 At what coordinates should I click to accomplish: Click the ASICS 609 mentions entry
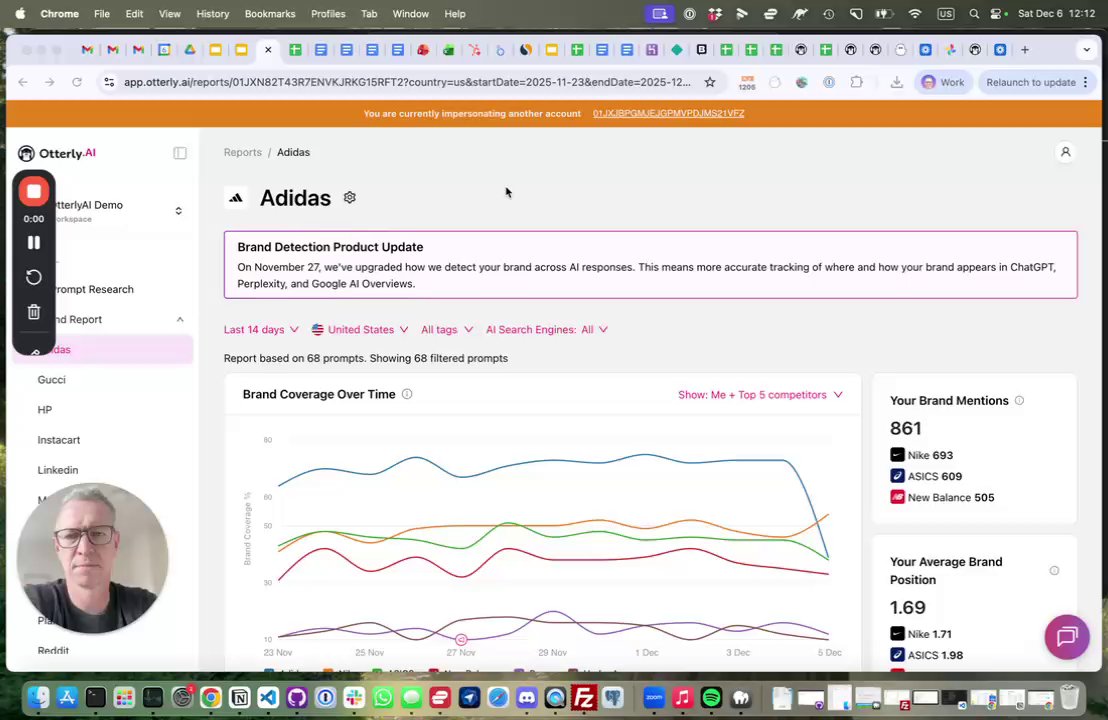point(926,476)
